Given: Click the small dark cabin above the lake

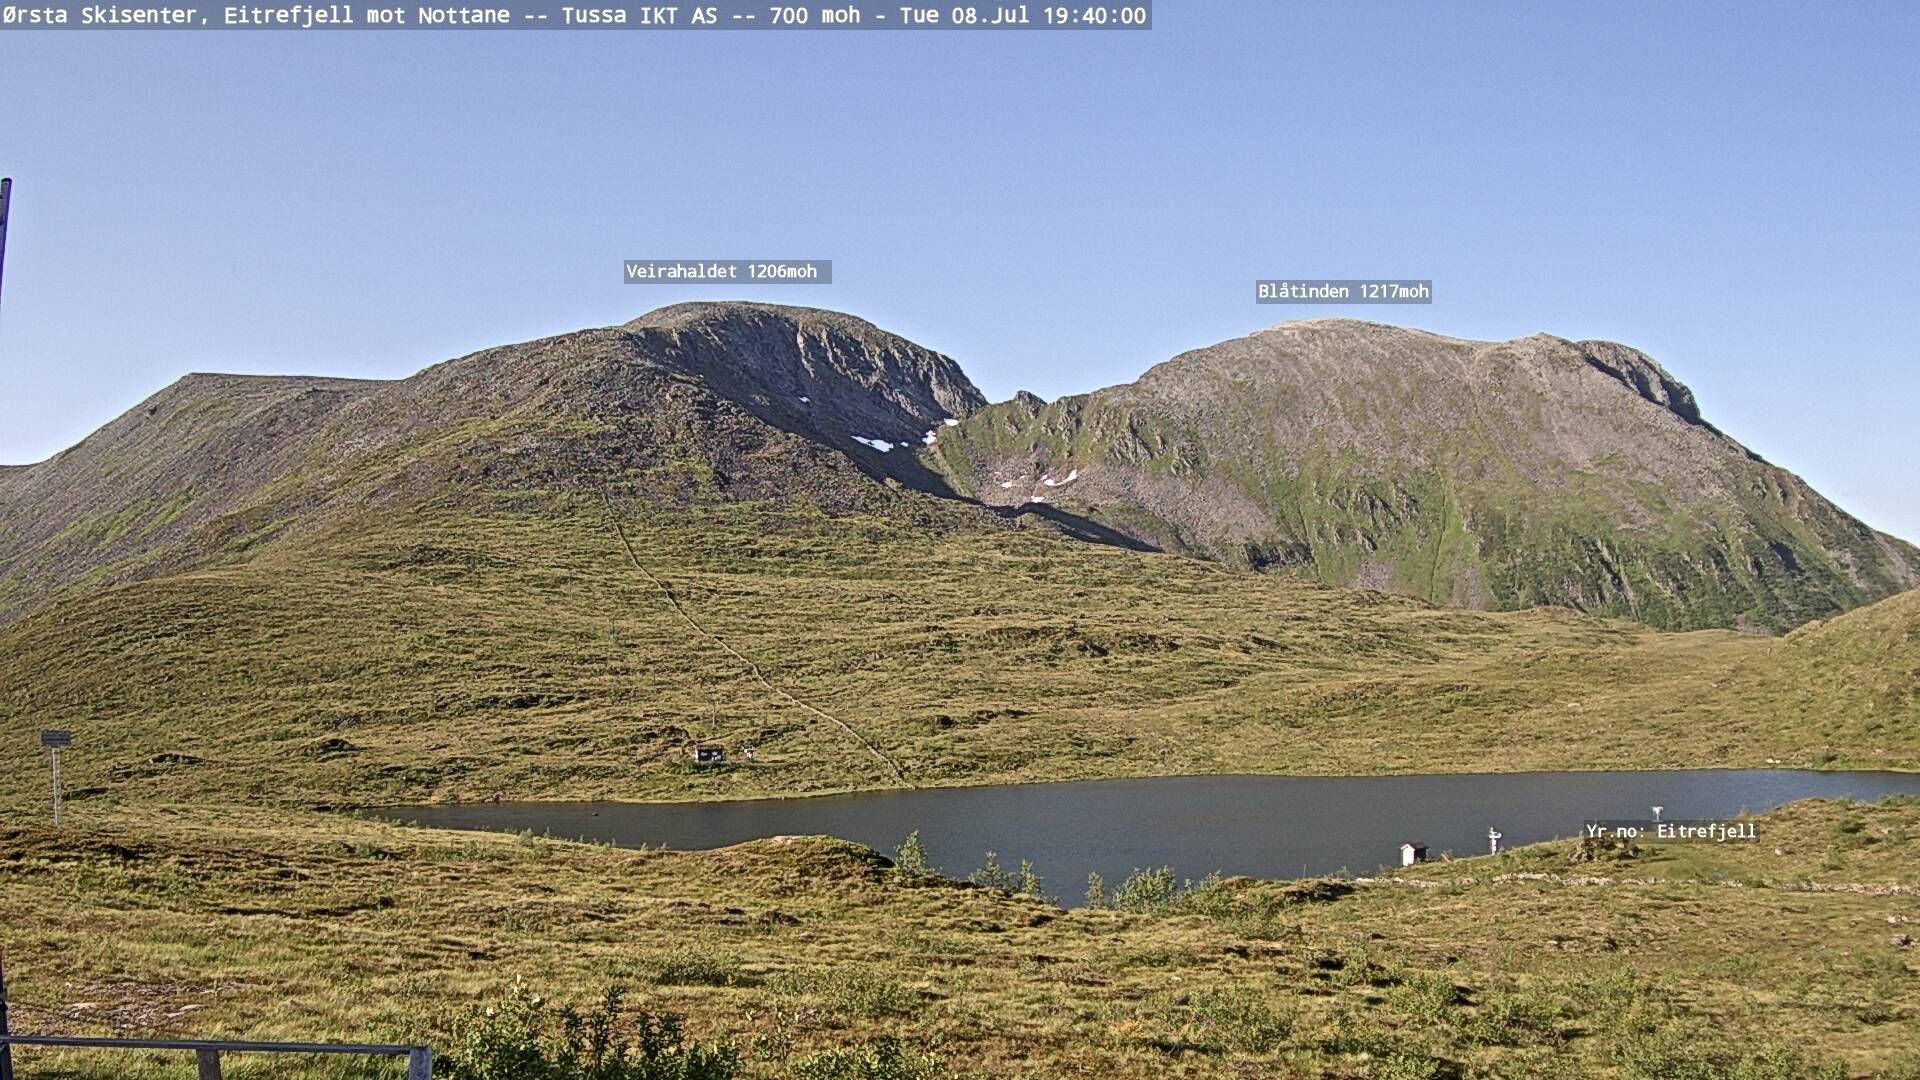Looking at the screenshot, I should tap(709, 754).
